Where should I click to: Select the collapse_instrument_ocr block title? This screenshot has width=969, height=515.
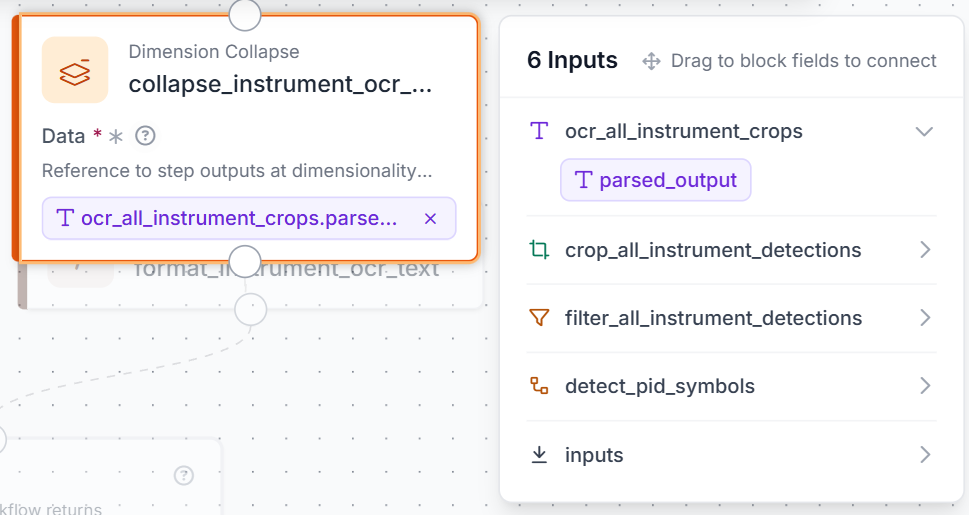coord(280,83)
